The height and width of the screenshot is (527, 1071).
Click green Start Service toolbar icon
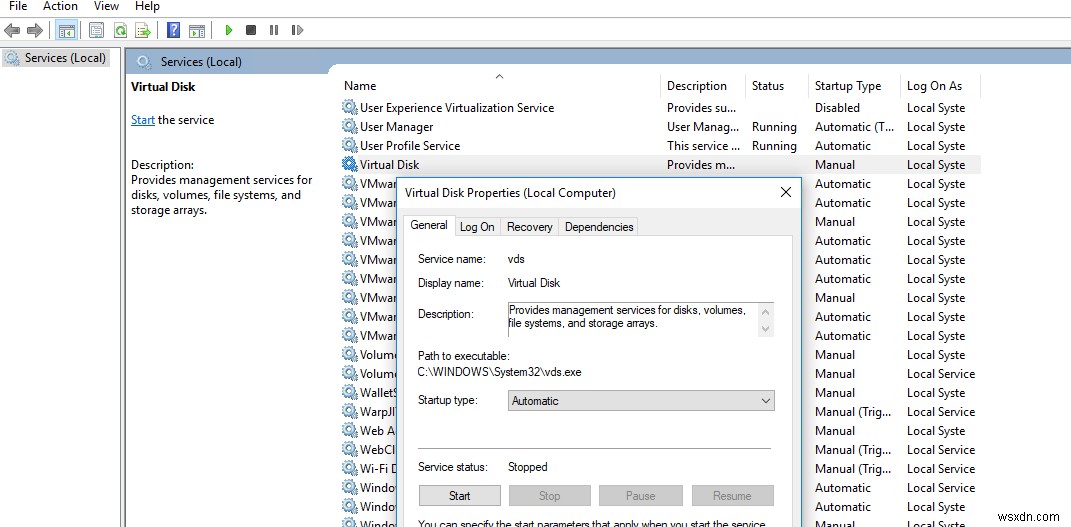pos(229,30)
